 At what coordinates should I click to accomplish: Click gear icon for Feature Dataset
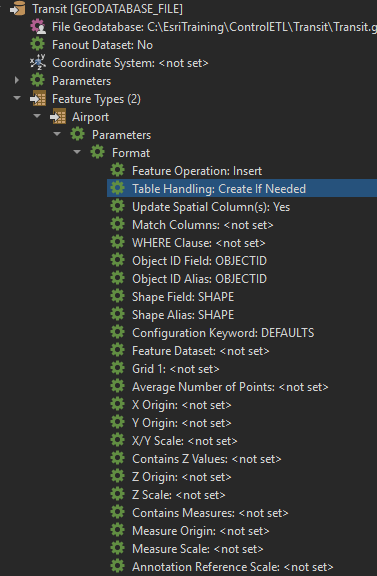(x=118, y=351)
